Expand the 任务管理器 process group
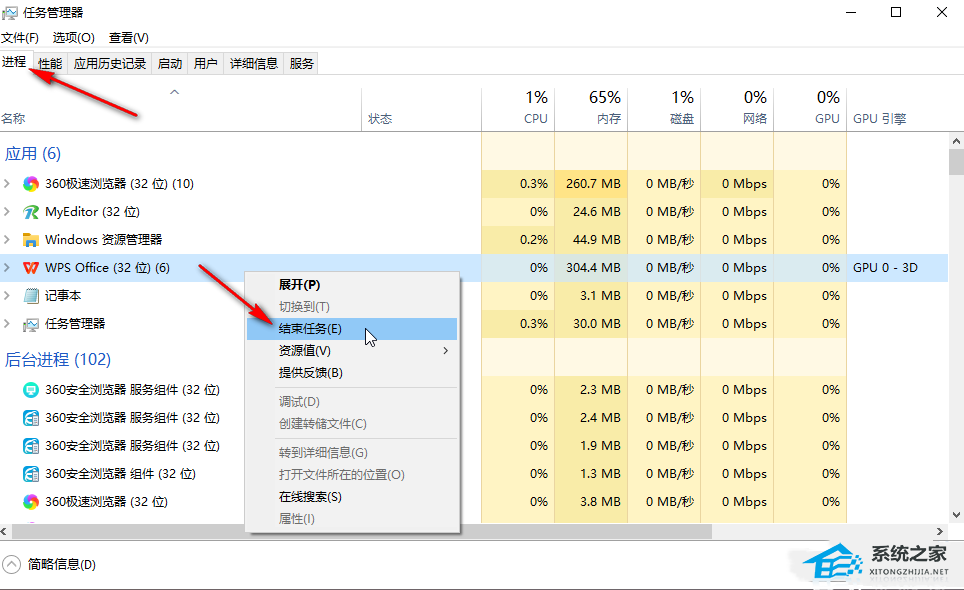The height and width of the screenshot is (590, 964). [x=7, y=323]
